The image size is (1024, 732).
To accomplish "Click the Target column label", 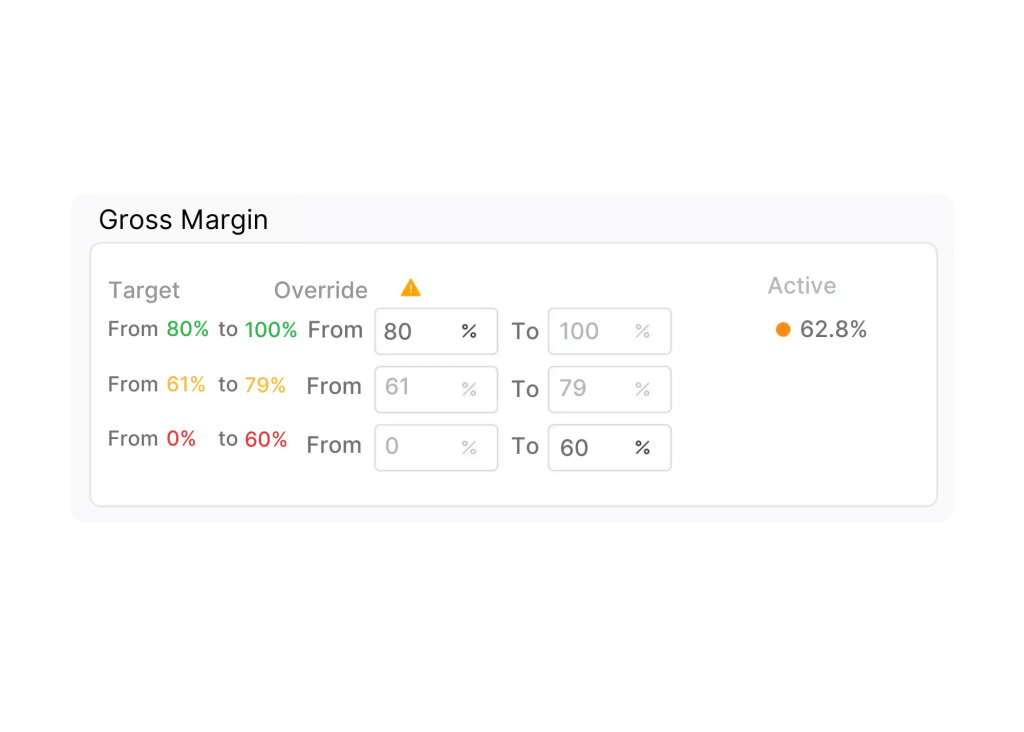I will 144,290.
